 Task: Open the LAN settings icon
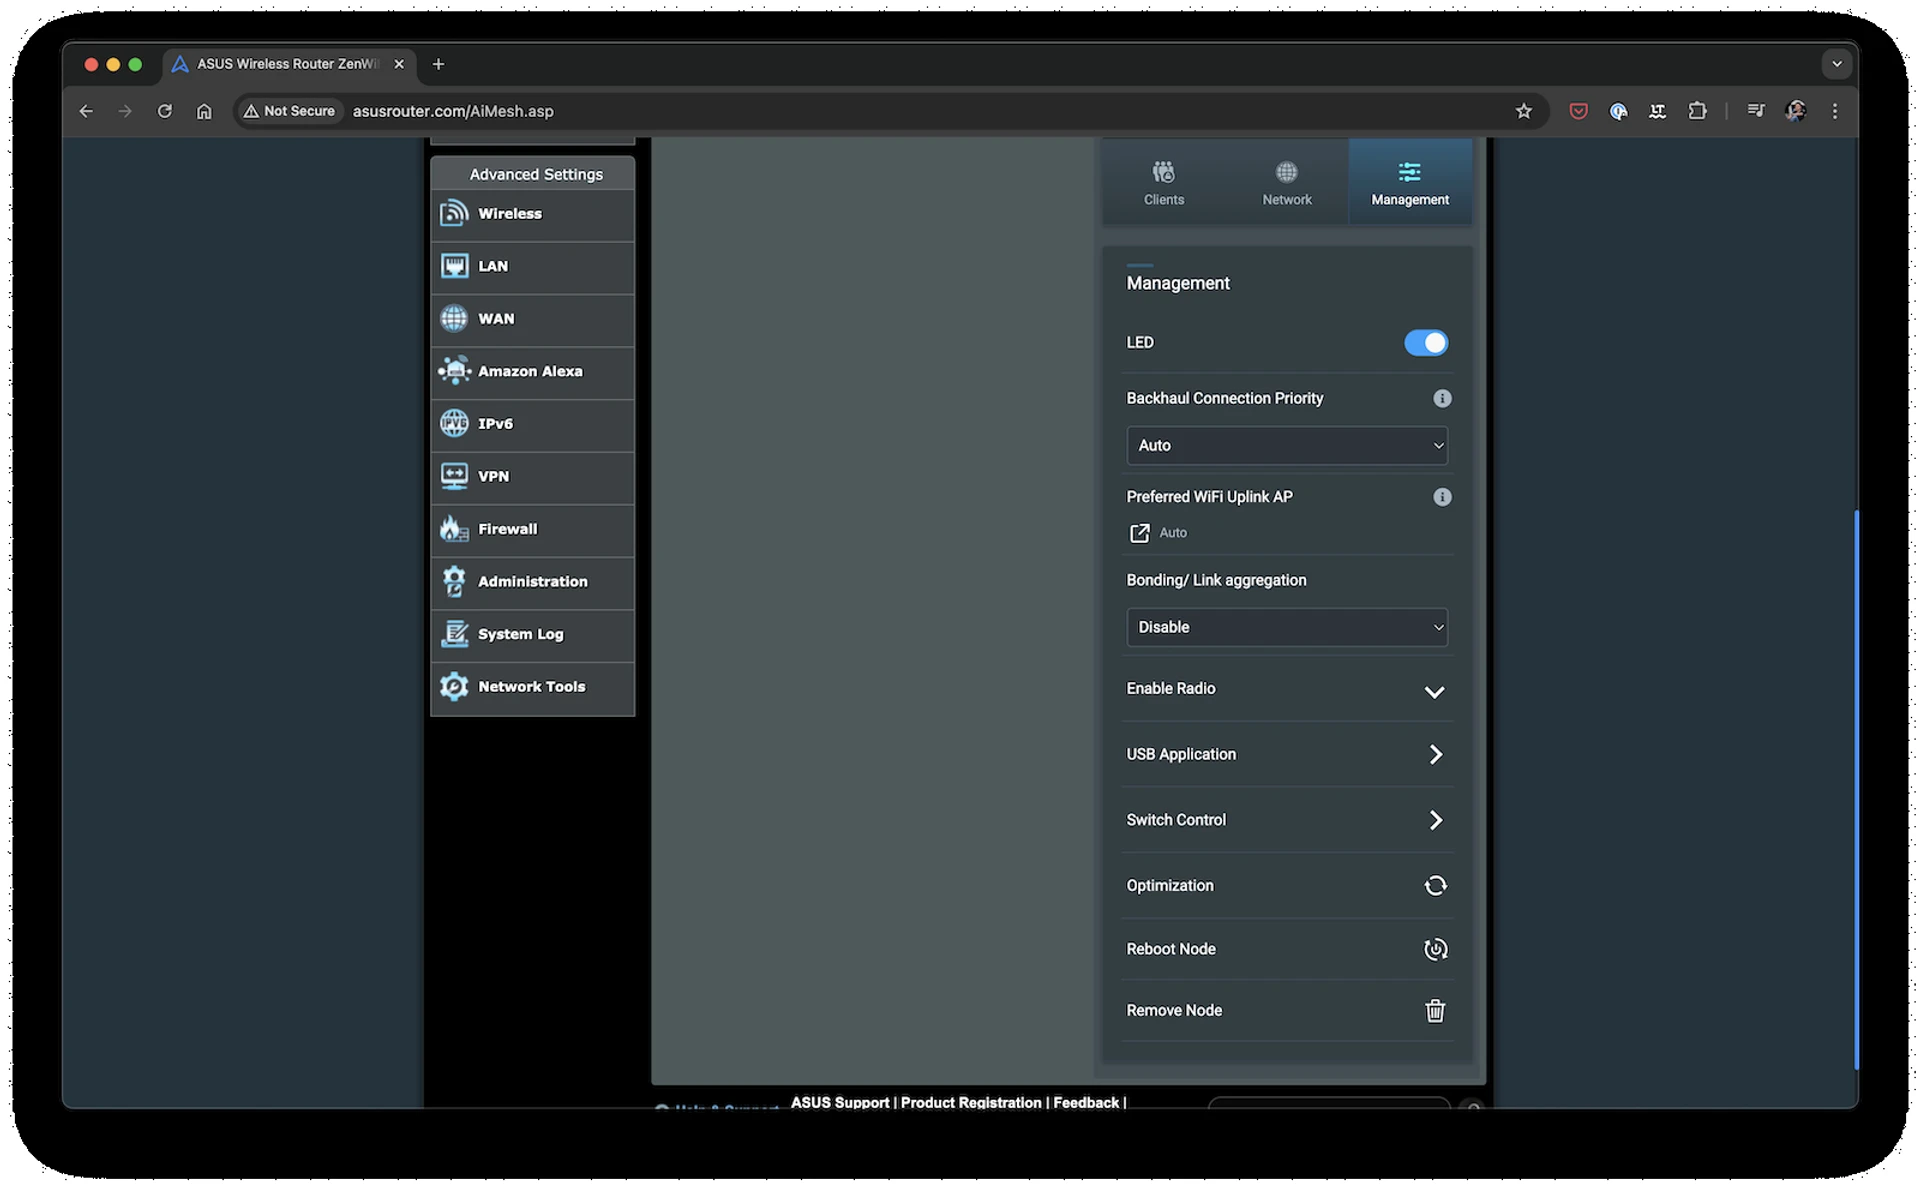pos(454,266)
